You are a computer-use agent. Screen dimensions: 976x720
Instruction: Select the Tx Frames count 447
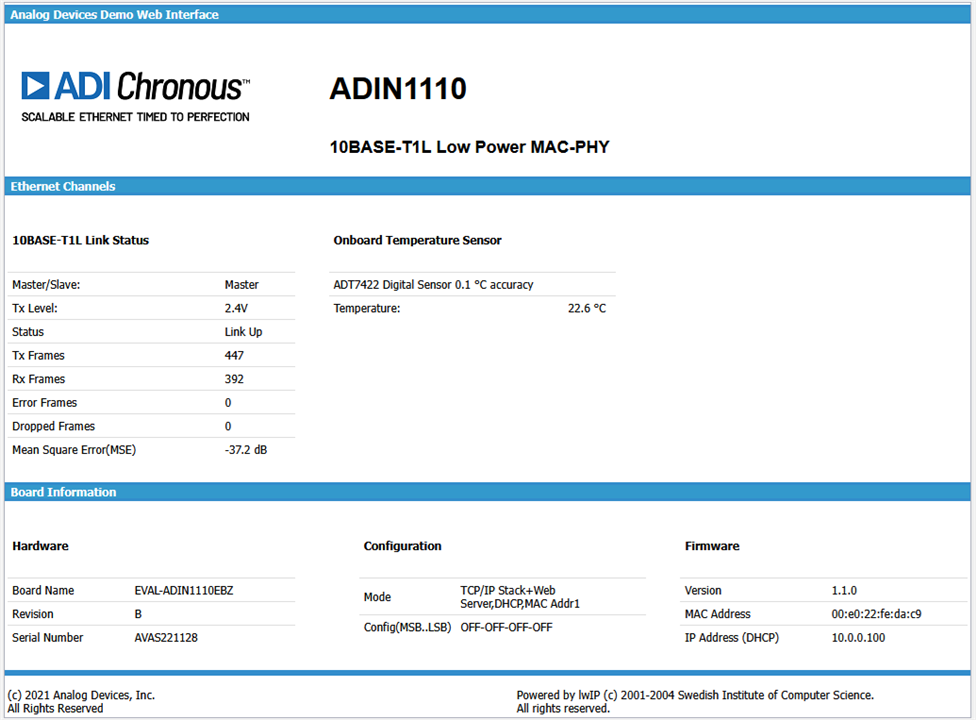coord(234,355)
